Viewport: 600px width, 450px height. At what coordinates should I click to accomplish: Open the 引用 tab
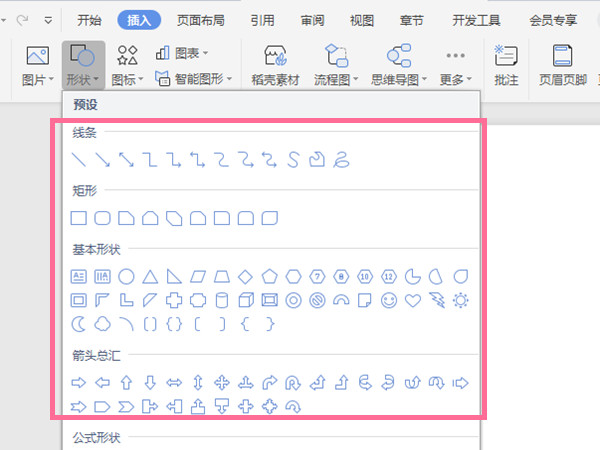pyautogui.click(x=262, y=20)
